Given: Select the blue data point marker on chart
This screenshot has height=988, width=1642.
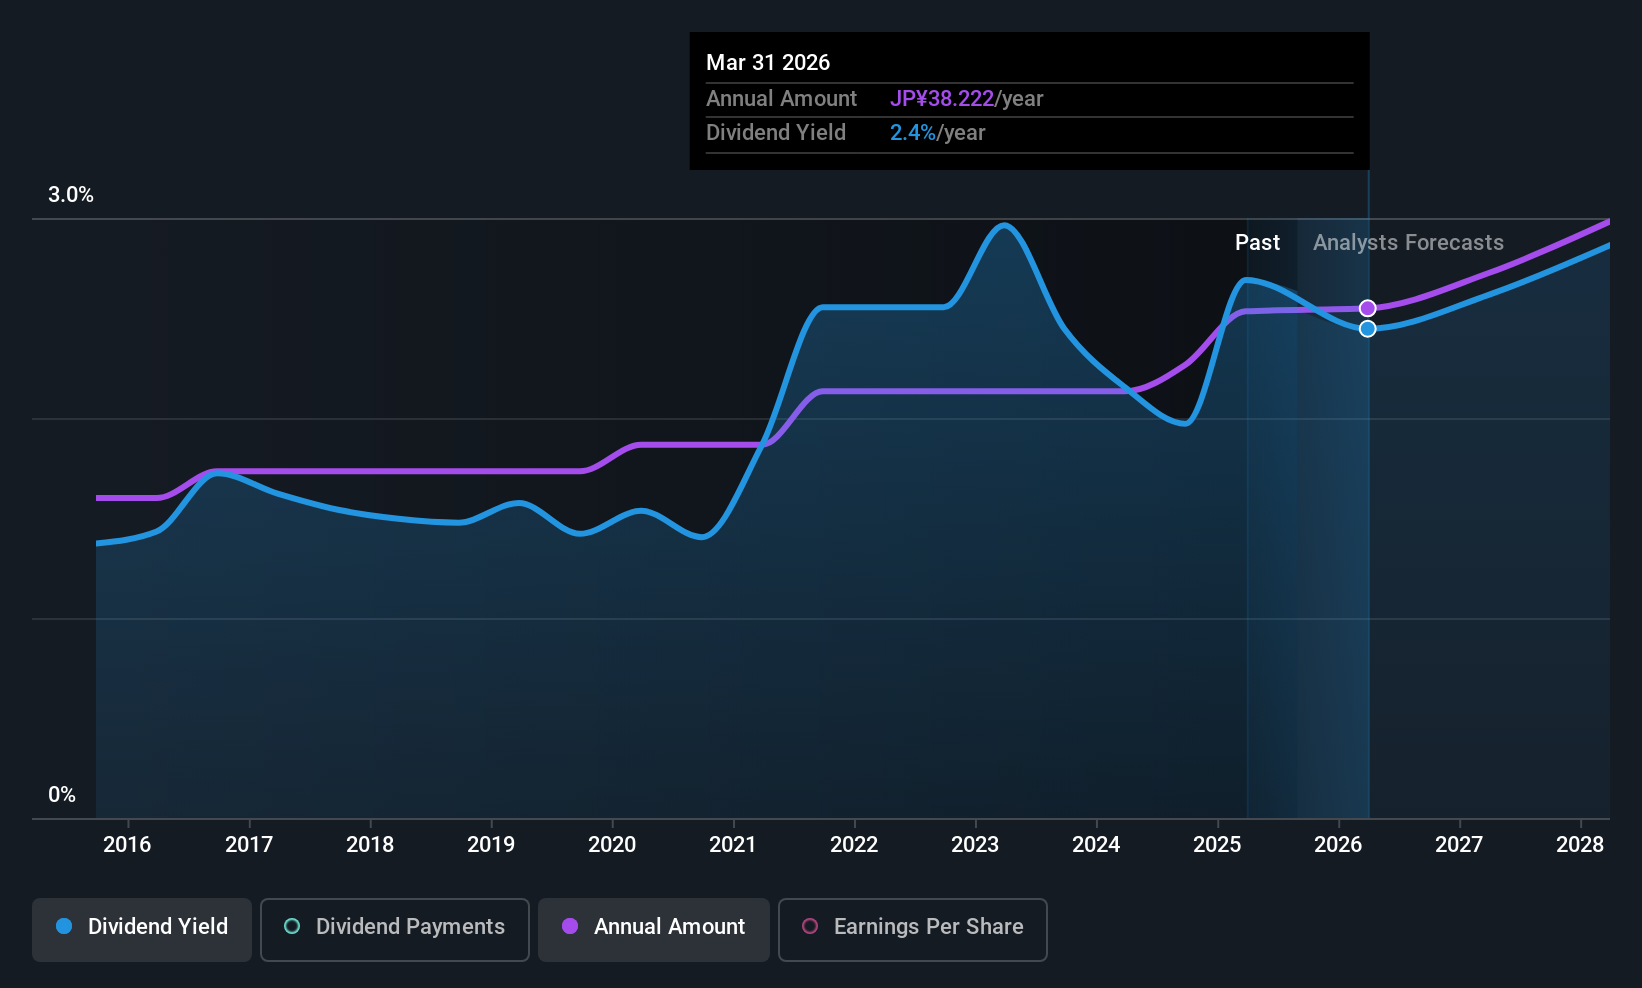Looking at the screenshot, I should tap(1368, 329).
